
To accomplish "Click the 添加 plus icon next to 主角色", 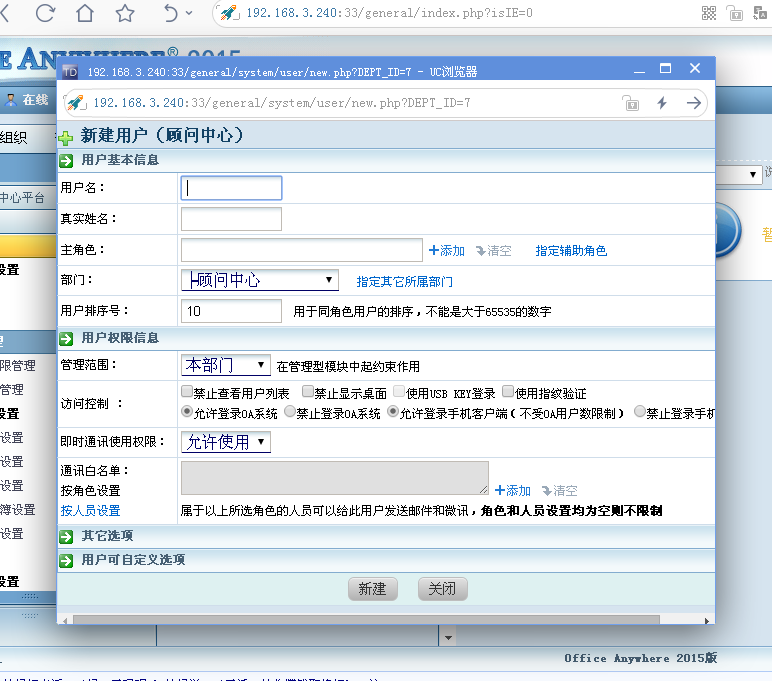I will pos(434,251).
